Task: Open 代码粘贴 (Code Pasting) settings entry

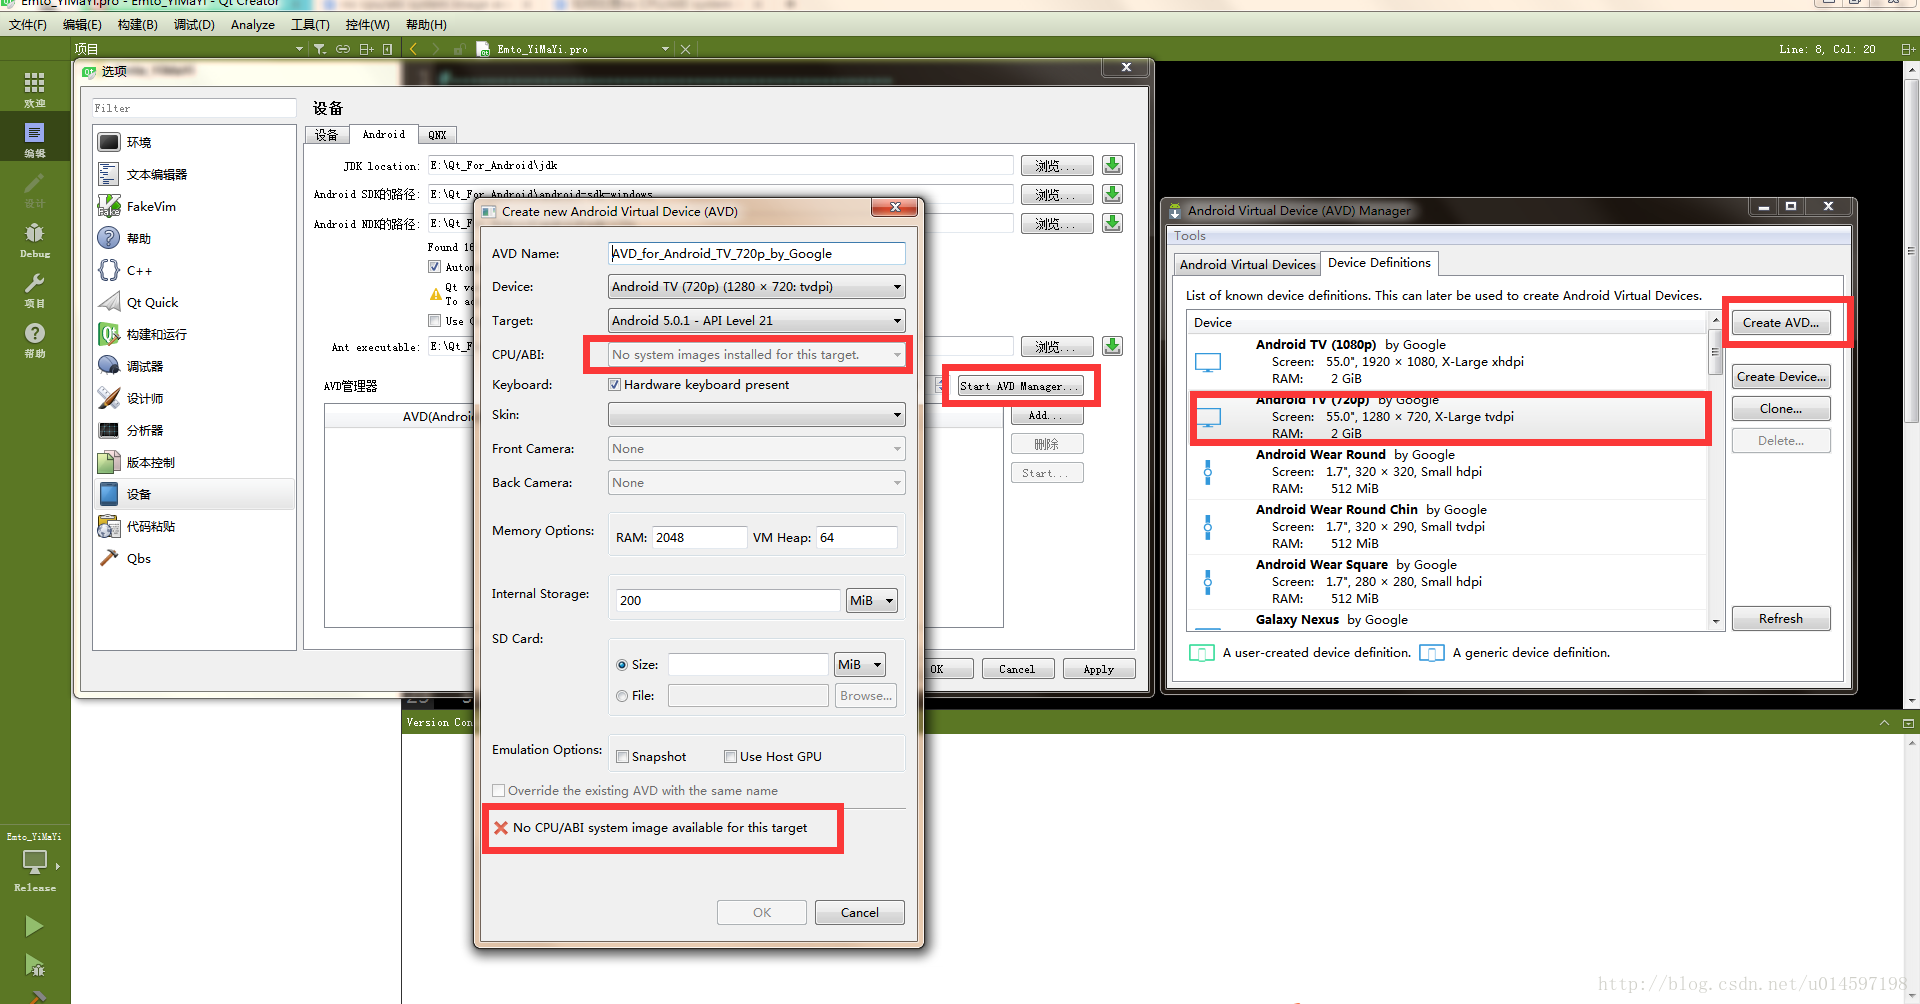Action: point(152,526)
